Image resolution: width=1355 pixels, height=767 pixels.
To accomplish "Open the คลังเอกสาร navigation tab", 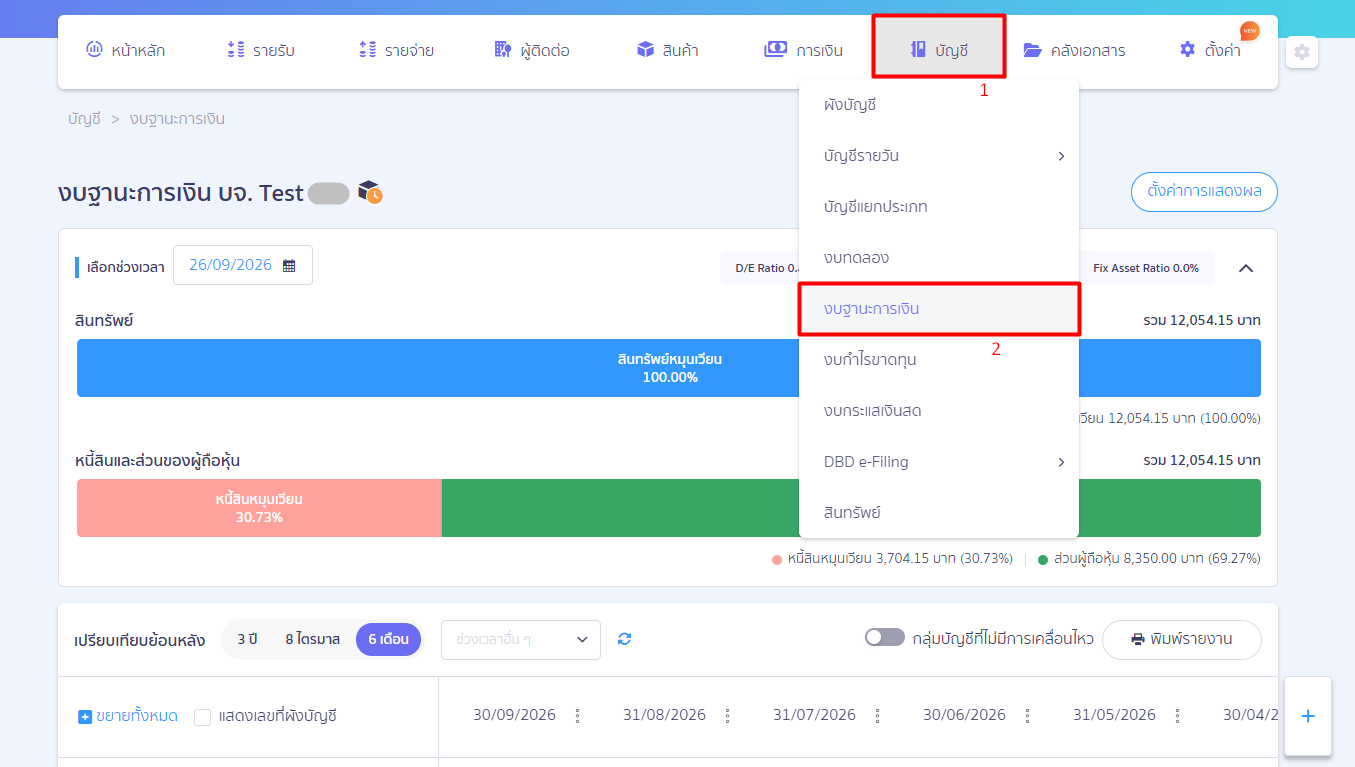I will pyautogui.click(x=1074, y=49).
